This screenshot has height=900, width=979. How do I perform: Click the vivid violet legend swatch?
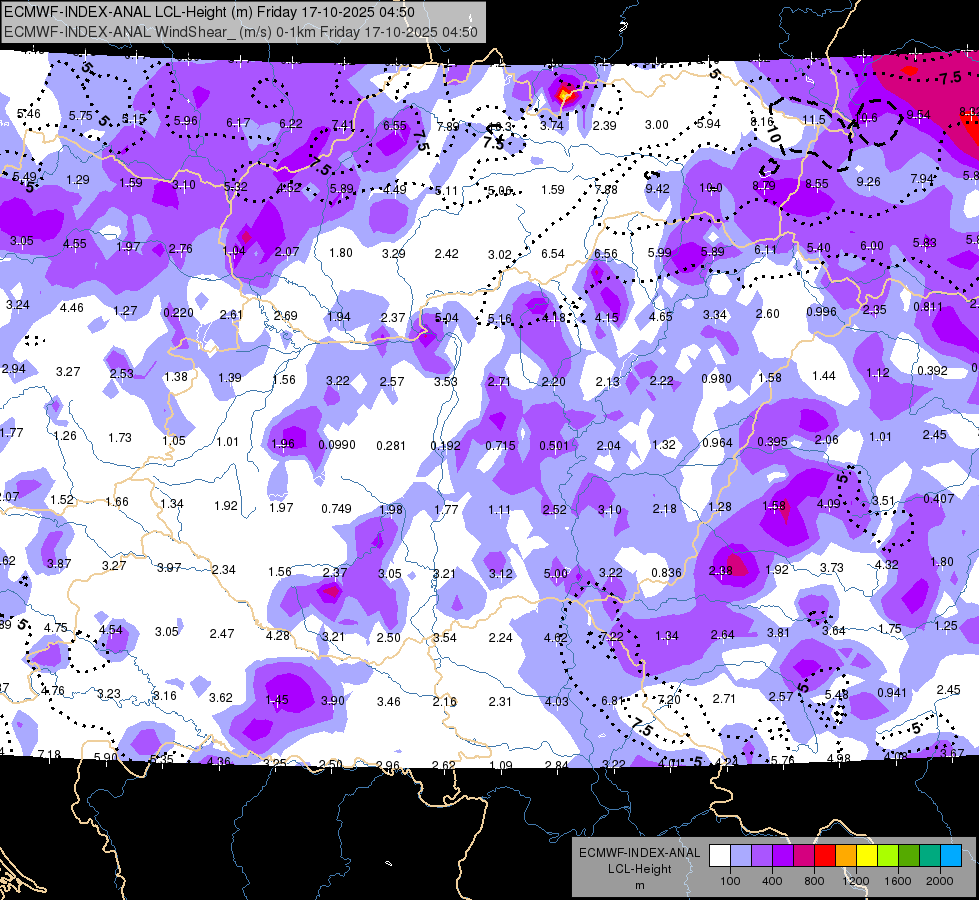(x=783, y=856)
